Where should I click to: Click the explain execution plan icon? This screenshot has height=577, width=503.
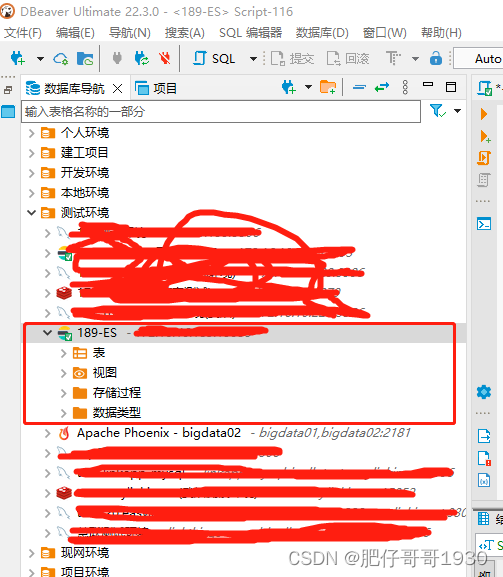coord(483,180)
